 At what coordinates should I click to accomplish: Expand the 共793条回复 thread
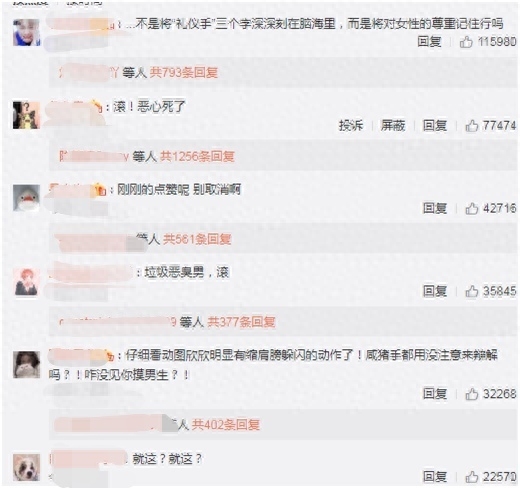click(x=184, y=72)
